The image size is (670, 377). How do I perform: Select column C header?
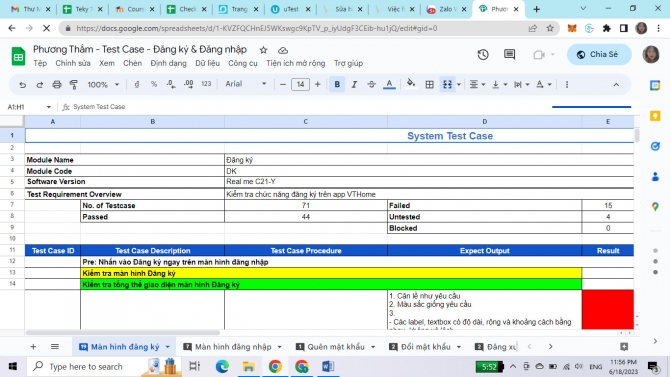(x=306, y=122)
